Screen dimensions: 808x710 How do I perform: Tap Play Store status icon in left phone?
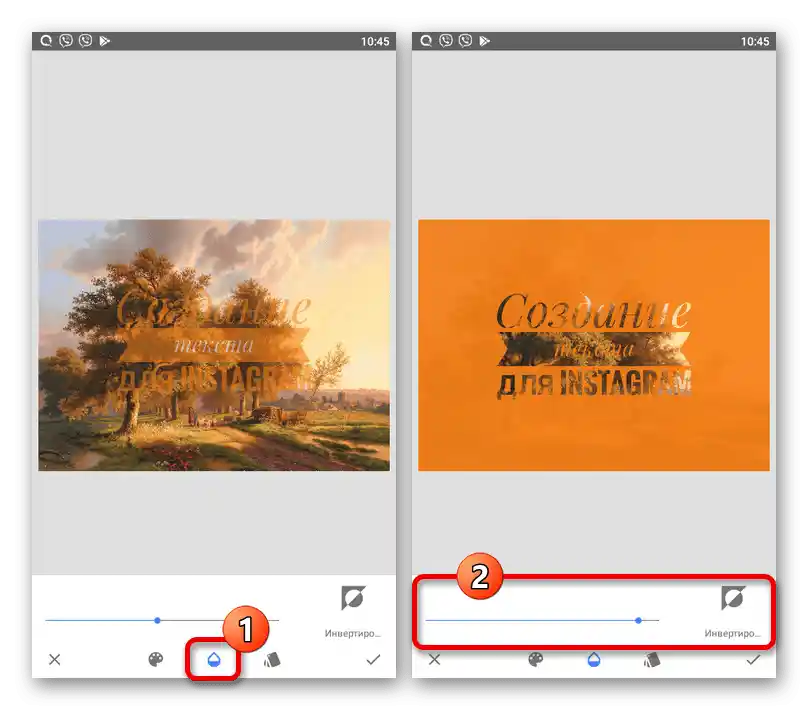[x=105, y=41]
